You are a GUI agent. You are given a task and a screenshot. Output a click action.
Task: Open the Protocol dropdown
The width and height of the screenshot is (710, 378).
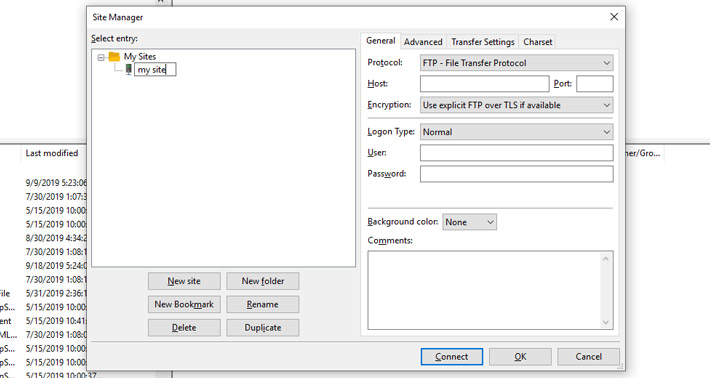click(x=517, y=63)
